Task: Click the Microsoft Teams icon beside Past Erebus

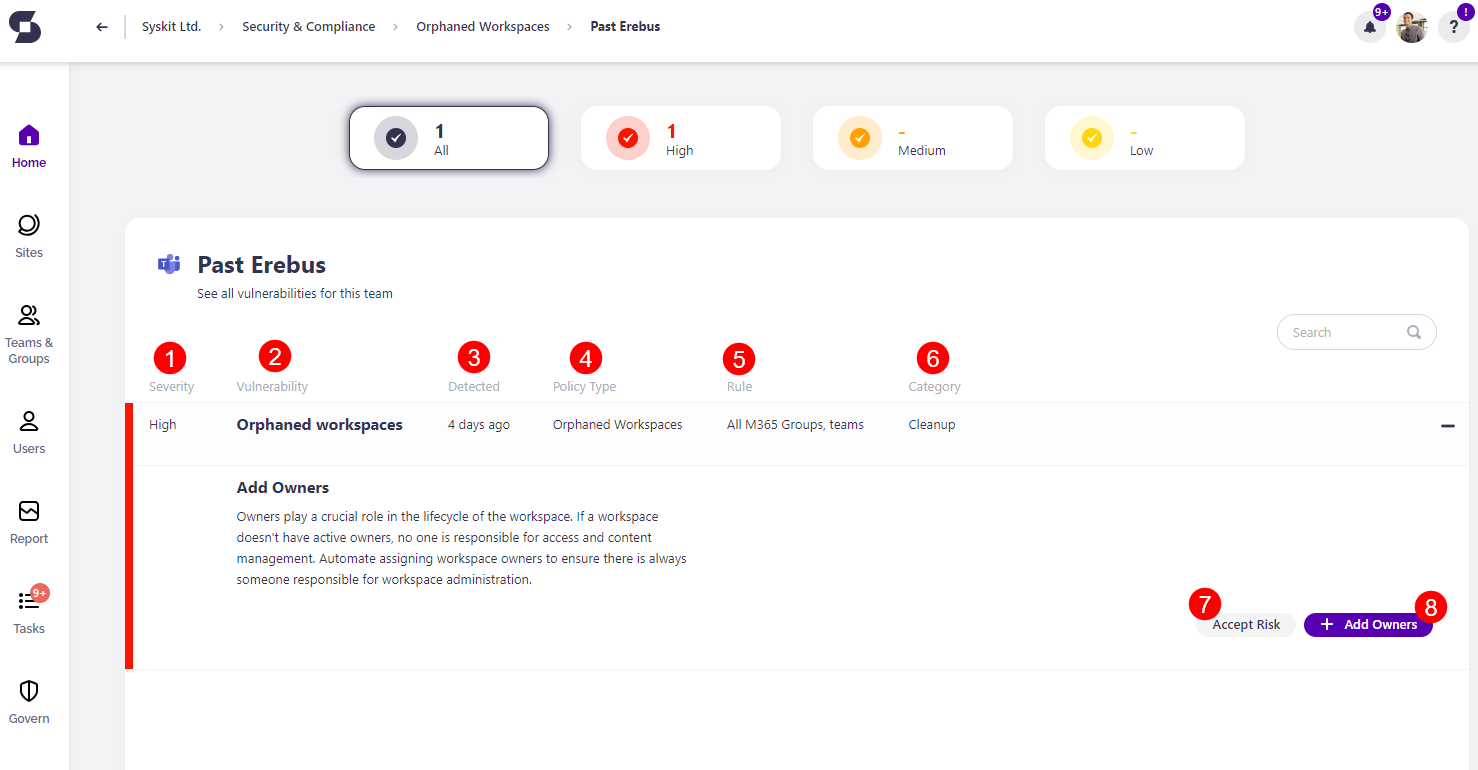Action: tap(169, 264)
